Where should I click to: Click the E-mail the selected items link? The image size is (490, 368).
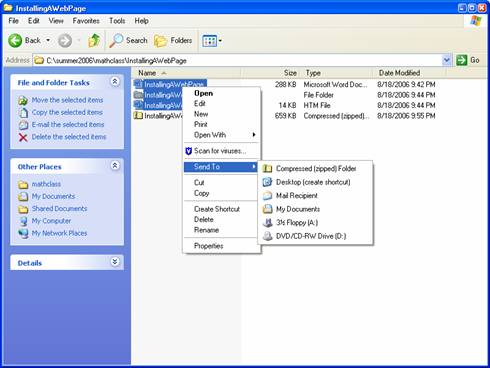[68, 125]
